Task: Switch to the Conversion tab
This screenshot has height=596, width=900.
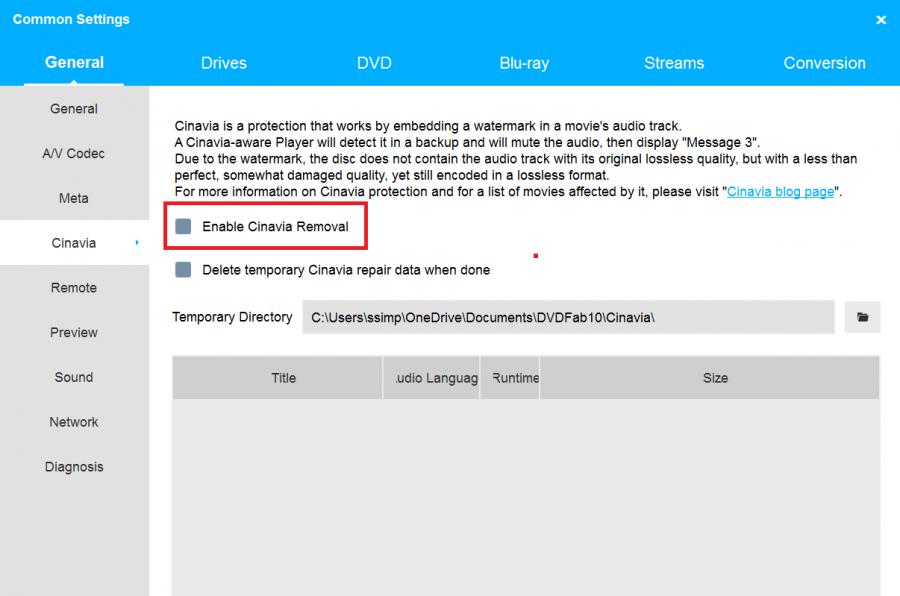Action: pos(824,63)
